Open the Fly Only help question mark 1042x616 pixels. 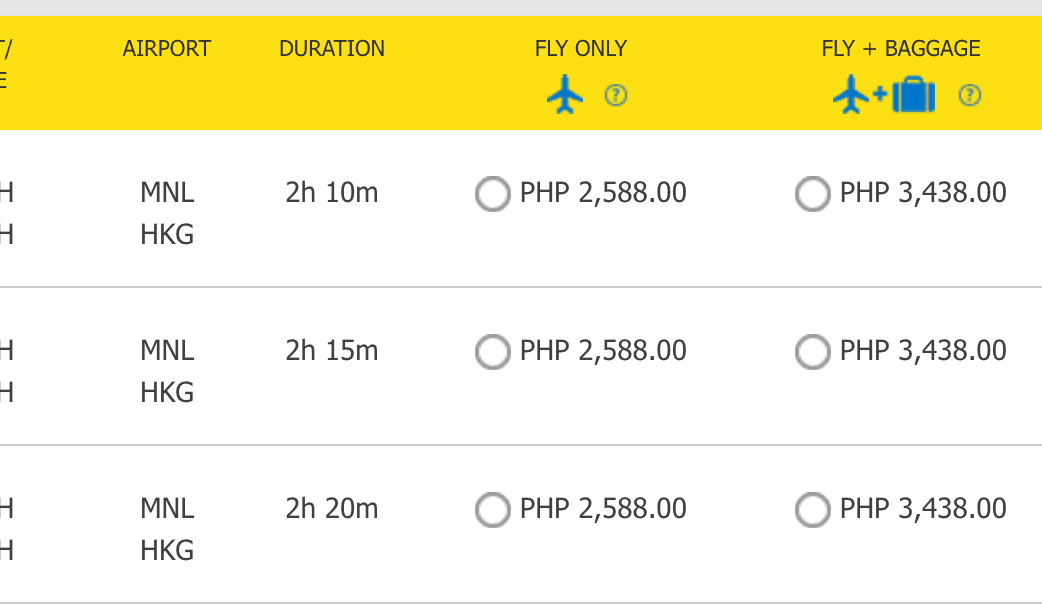click(616, 96)
